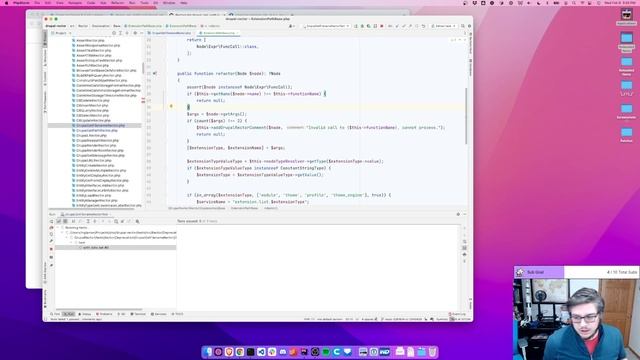Open EntityManagerRector.php in Project tree
Screen dimensions: 640x360
96,200
